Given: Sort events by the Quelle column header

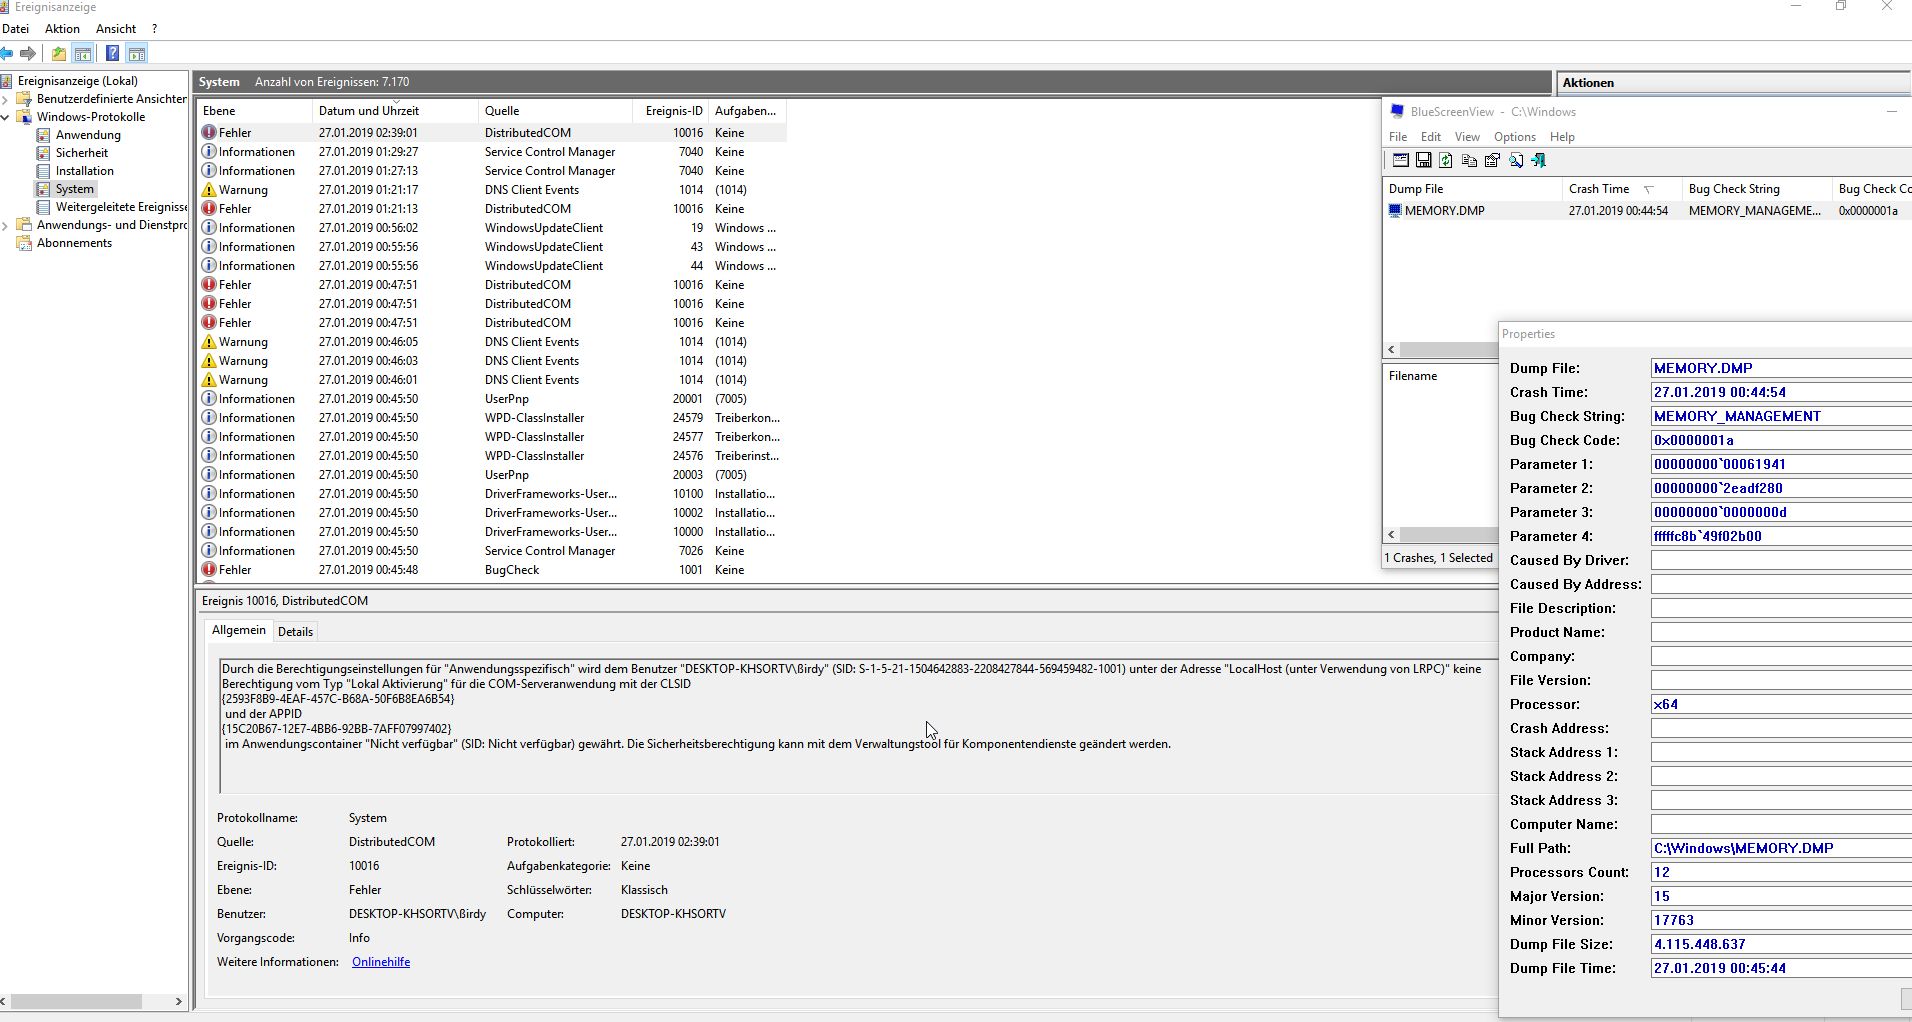Looking at the screenshot, I should click(555, 111).
